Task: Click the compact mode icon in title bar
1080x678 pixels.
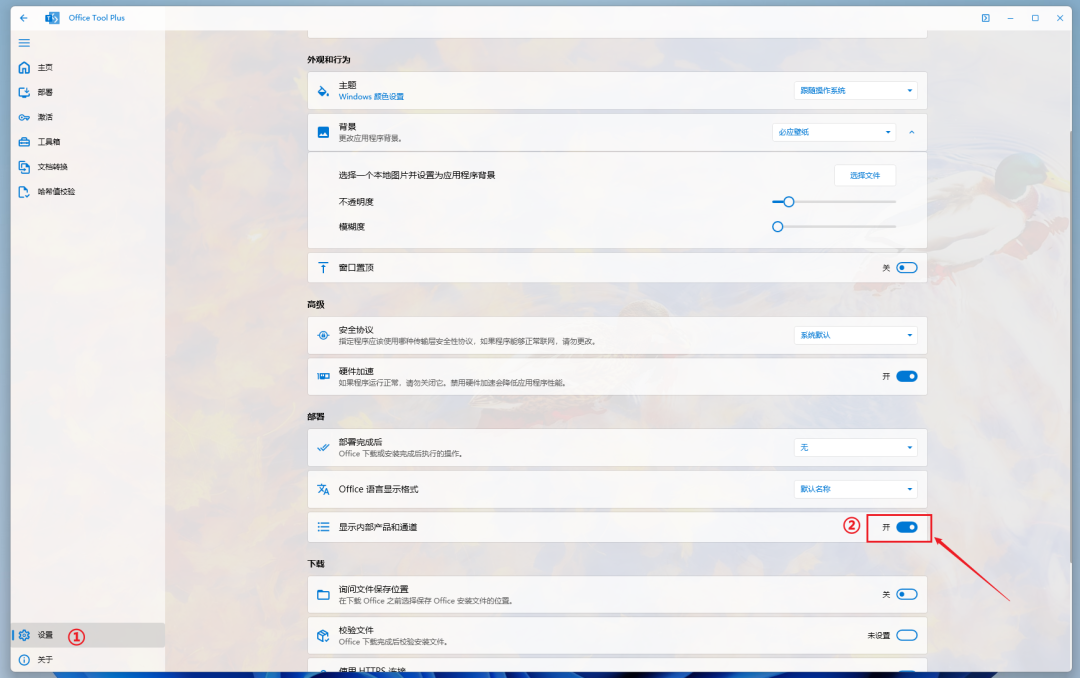Action: click(x=986, y=18)
